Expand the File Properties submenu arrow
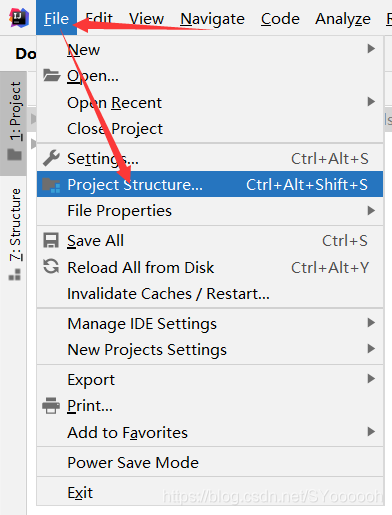The height and width of the screenshot is (515, 392). (371, 211)
